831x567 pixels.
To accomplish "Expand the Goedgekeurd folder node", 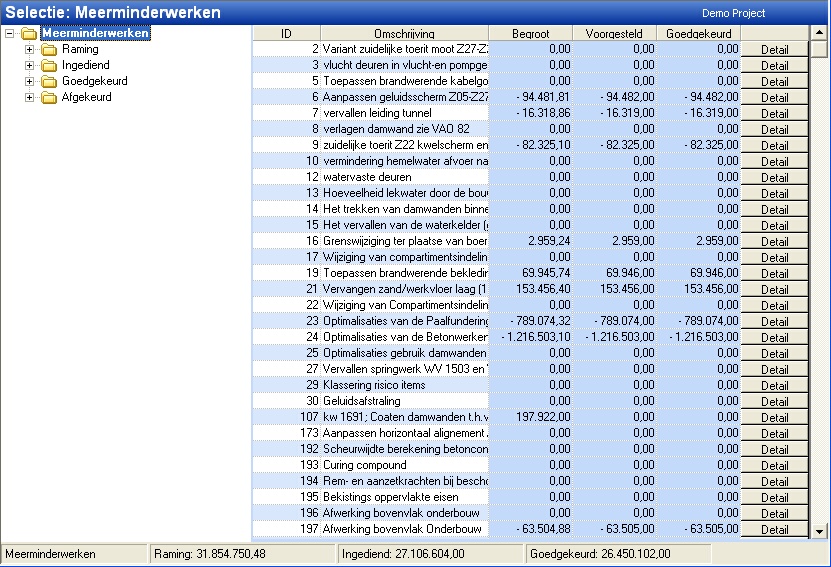I will [x=30, y=81].
